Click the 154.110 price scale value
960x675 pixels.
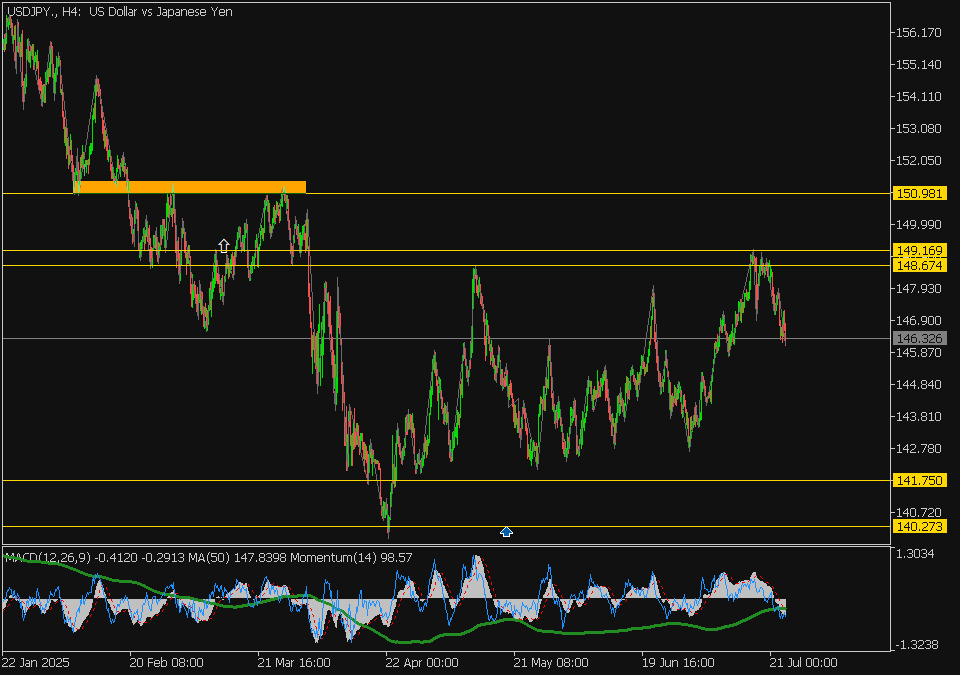click(918, 97)
